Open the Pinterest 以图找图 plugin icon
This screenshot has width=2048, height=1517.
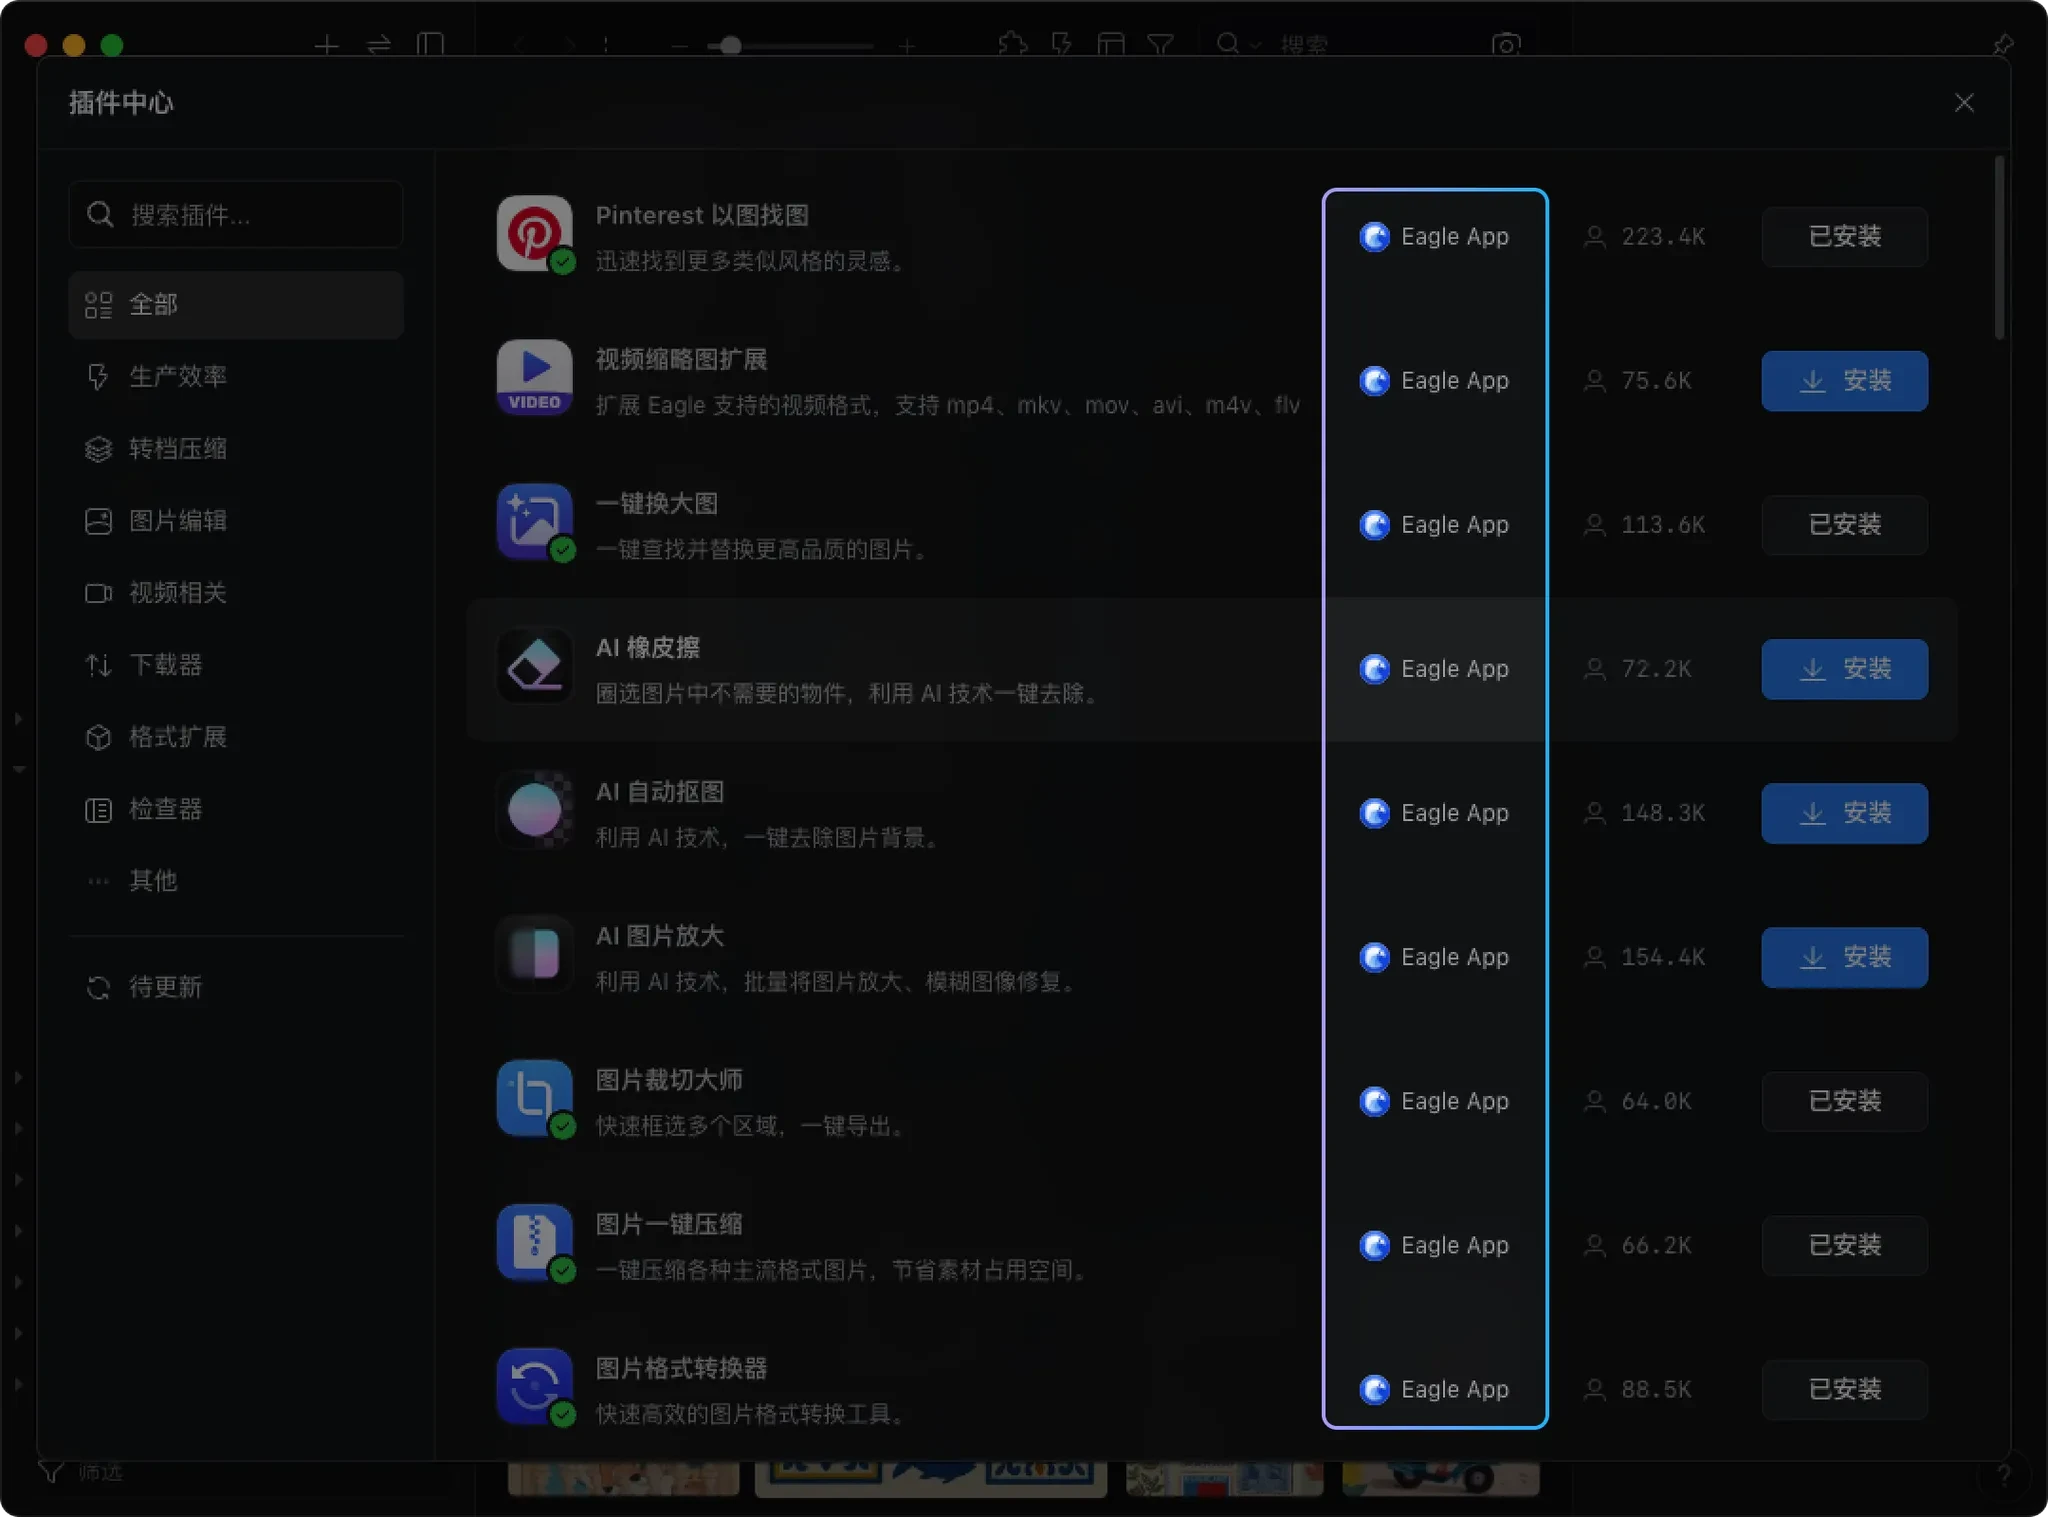click(535, 234)
